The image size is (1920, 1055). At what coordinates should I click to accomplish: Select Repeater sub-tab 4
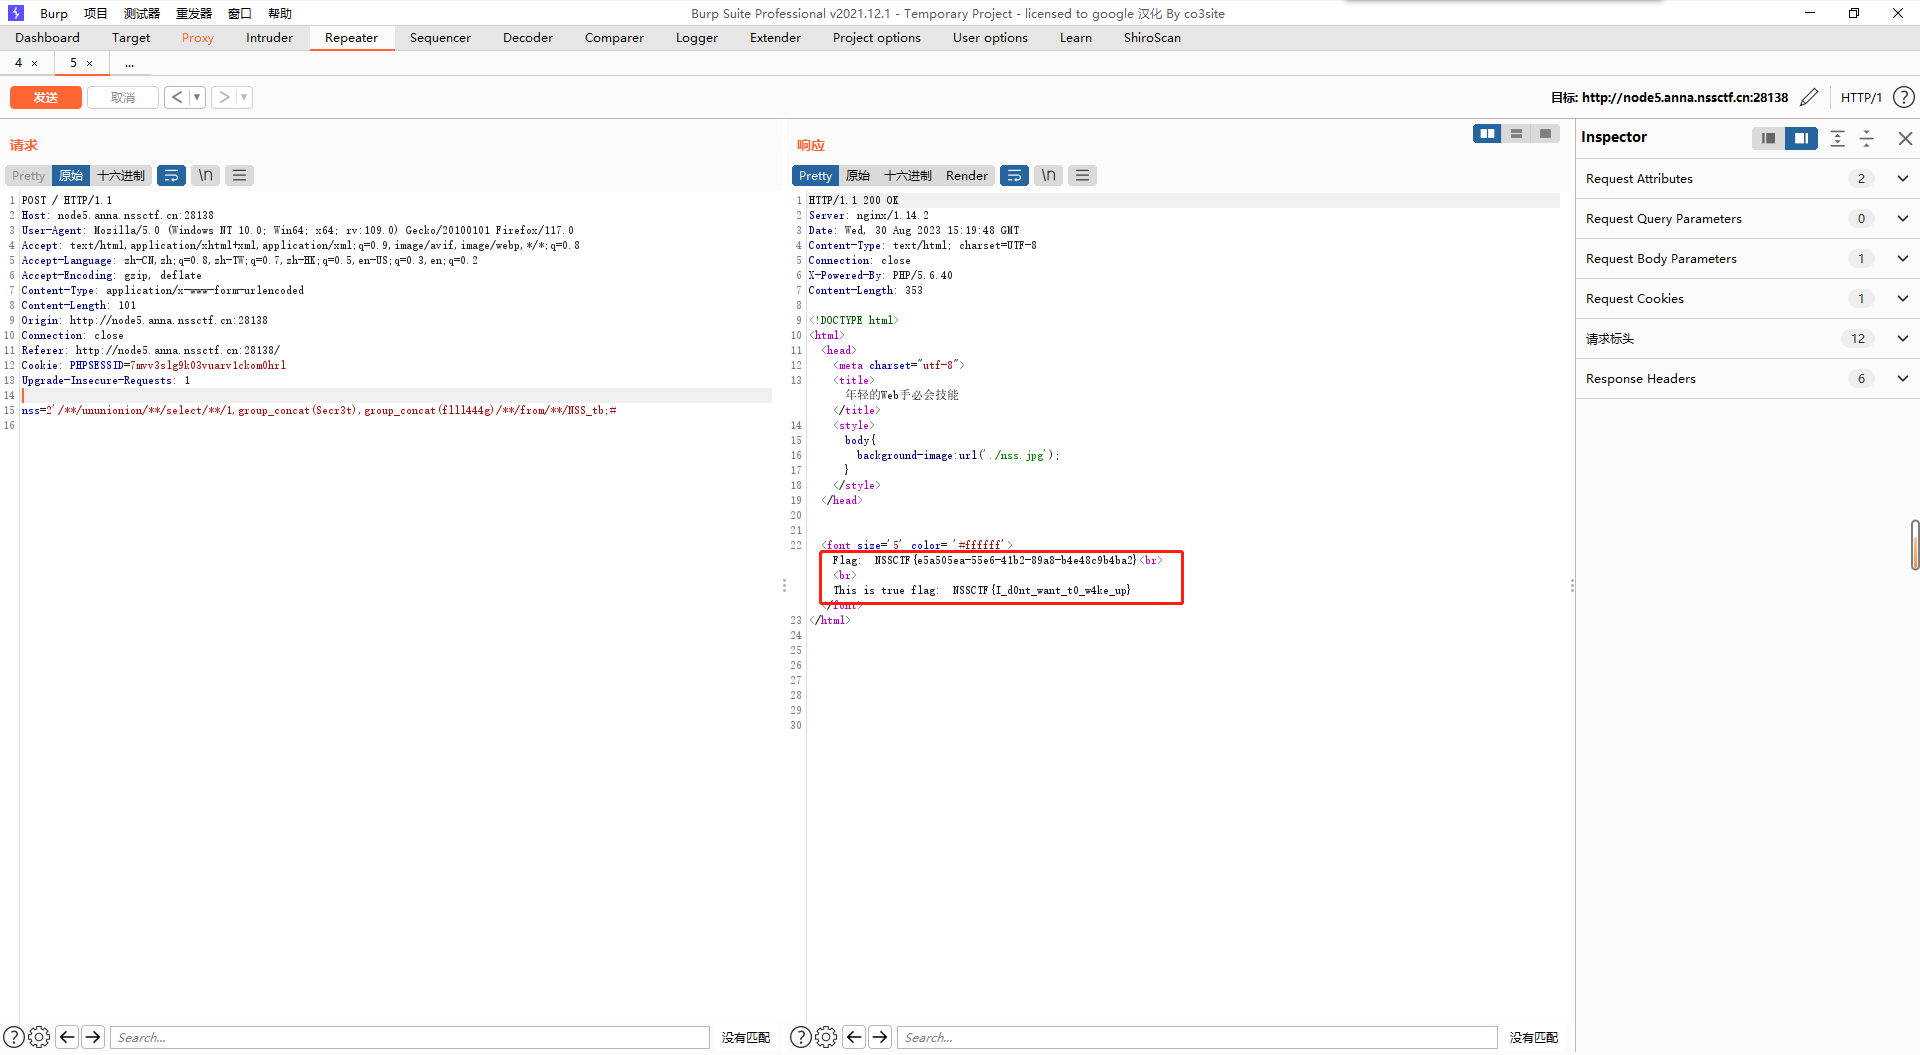pyautogui.click(x=19, y=63)
